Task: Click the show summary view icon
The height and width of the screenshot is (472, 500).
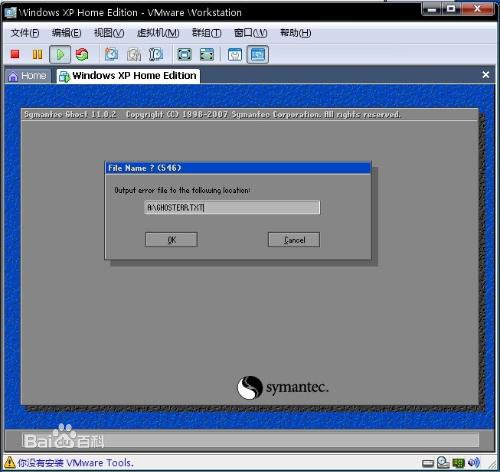Action: [235, 54]
